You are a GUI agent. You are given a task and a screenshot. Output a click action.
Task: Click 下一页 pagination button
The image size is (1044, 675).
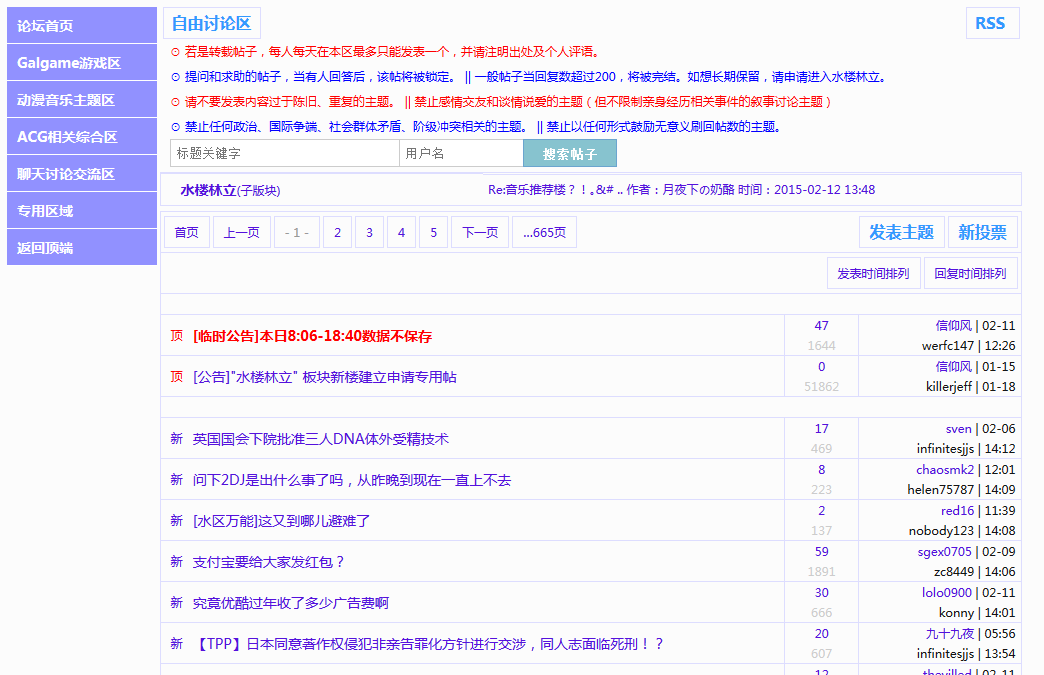point(480,232)
